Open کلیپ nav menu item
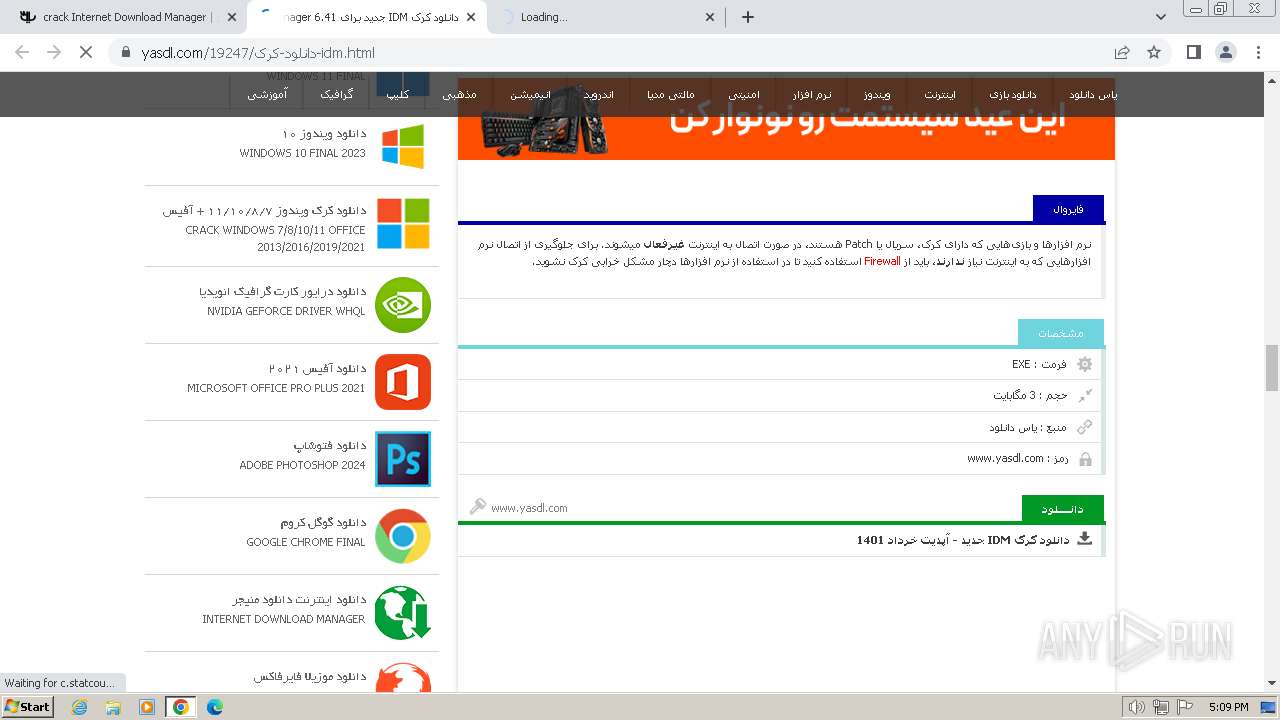This screenshot has height=720, width=1280. click(398, 95)
